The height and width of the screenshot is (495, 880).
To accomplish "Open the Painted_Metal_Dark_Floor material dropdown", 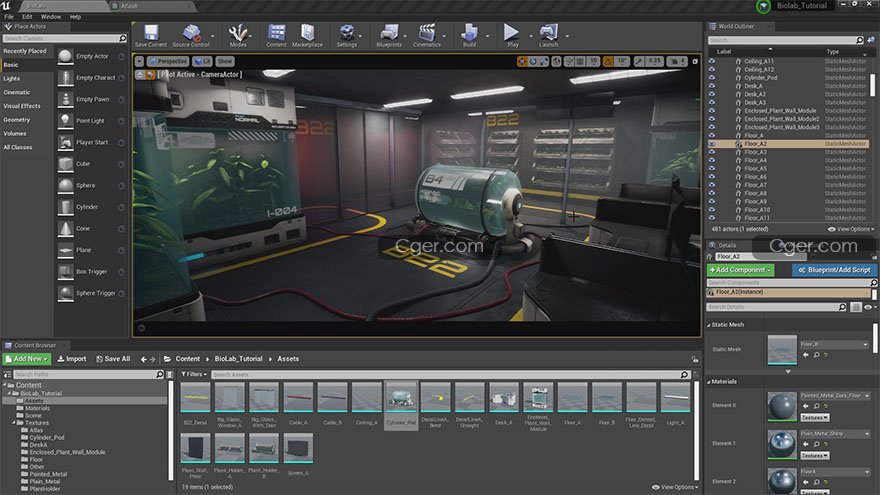I will pos(835,396).
